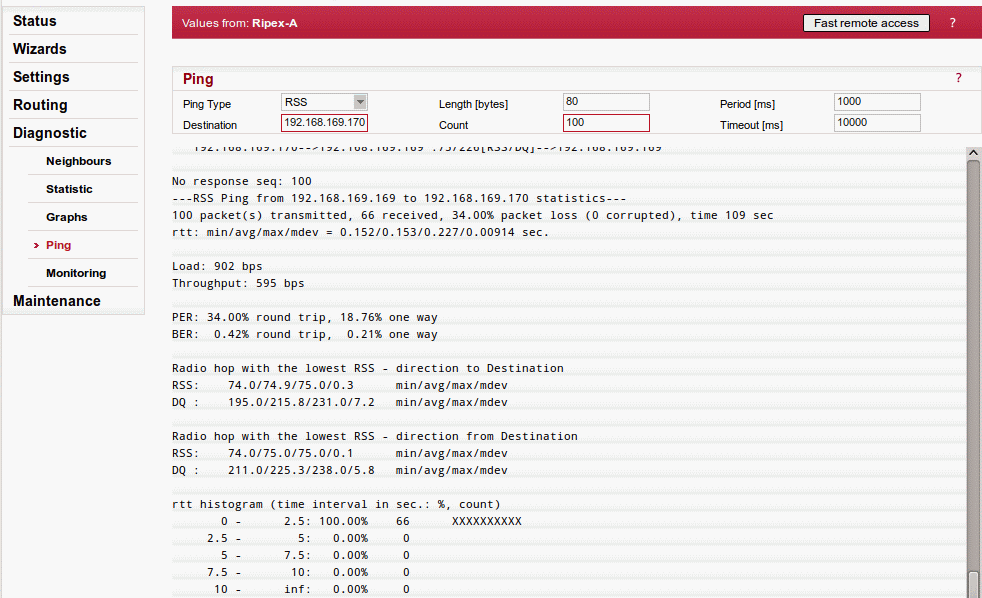982x598 pixels.
Task: Go to Neighbours diagnostic page
Action: point(78,161)
